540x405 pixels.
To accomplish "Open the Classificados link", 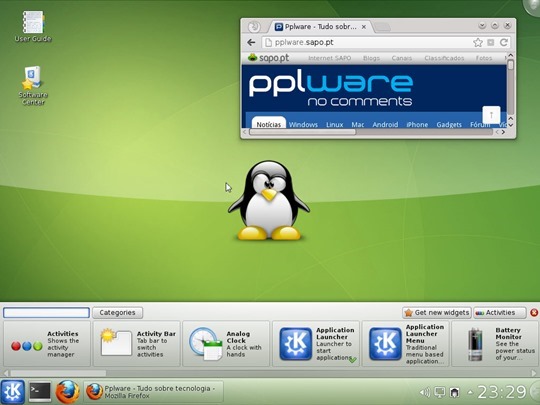I will click(444, 58).
